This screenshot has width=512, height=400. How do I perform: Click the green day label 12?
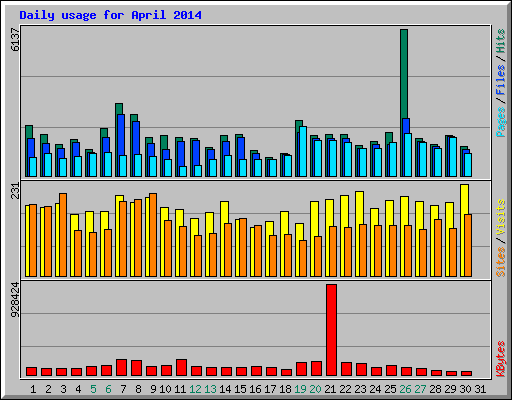coord(195,389)
